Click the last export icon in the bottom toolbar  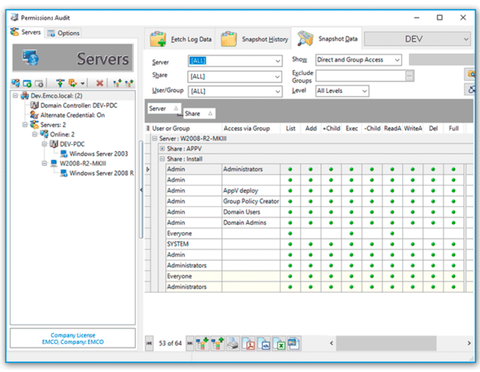[x=294, y=343]
